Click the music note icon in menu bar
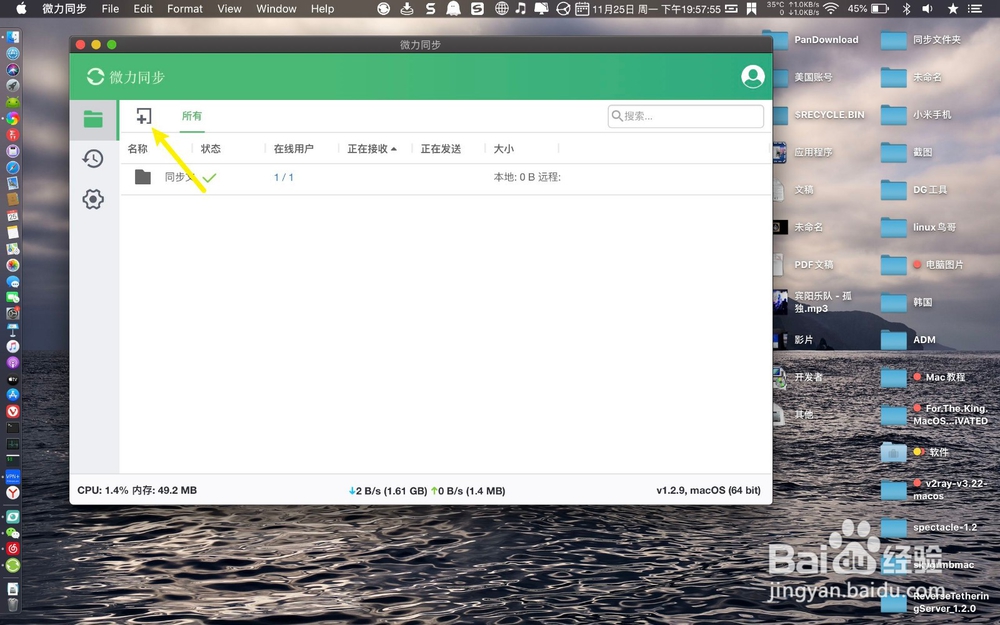Image resolution: width=1000 pixels, height=625 pixels. coord(521,8)
